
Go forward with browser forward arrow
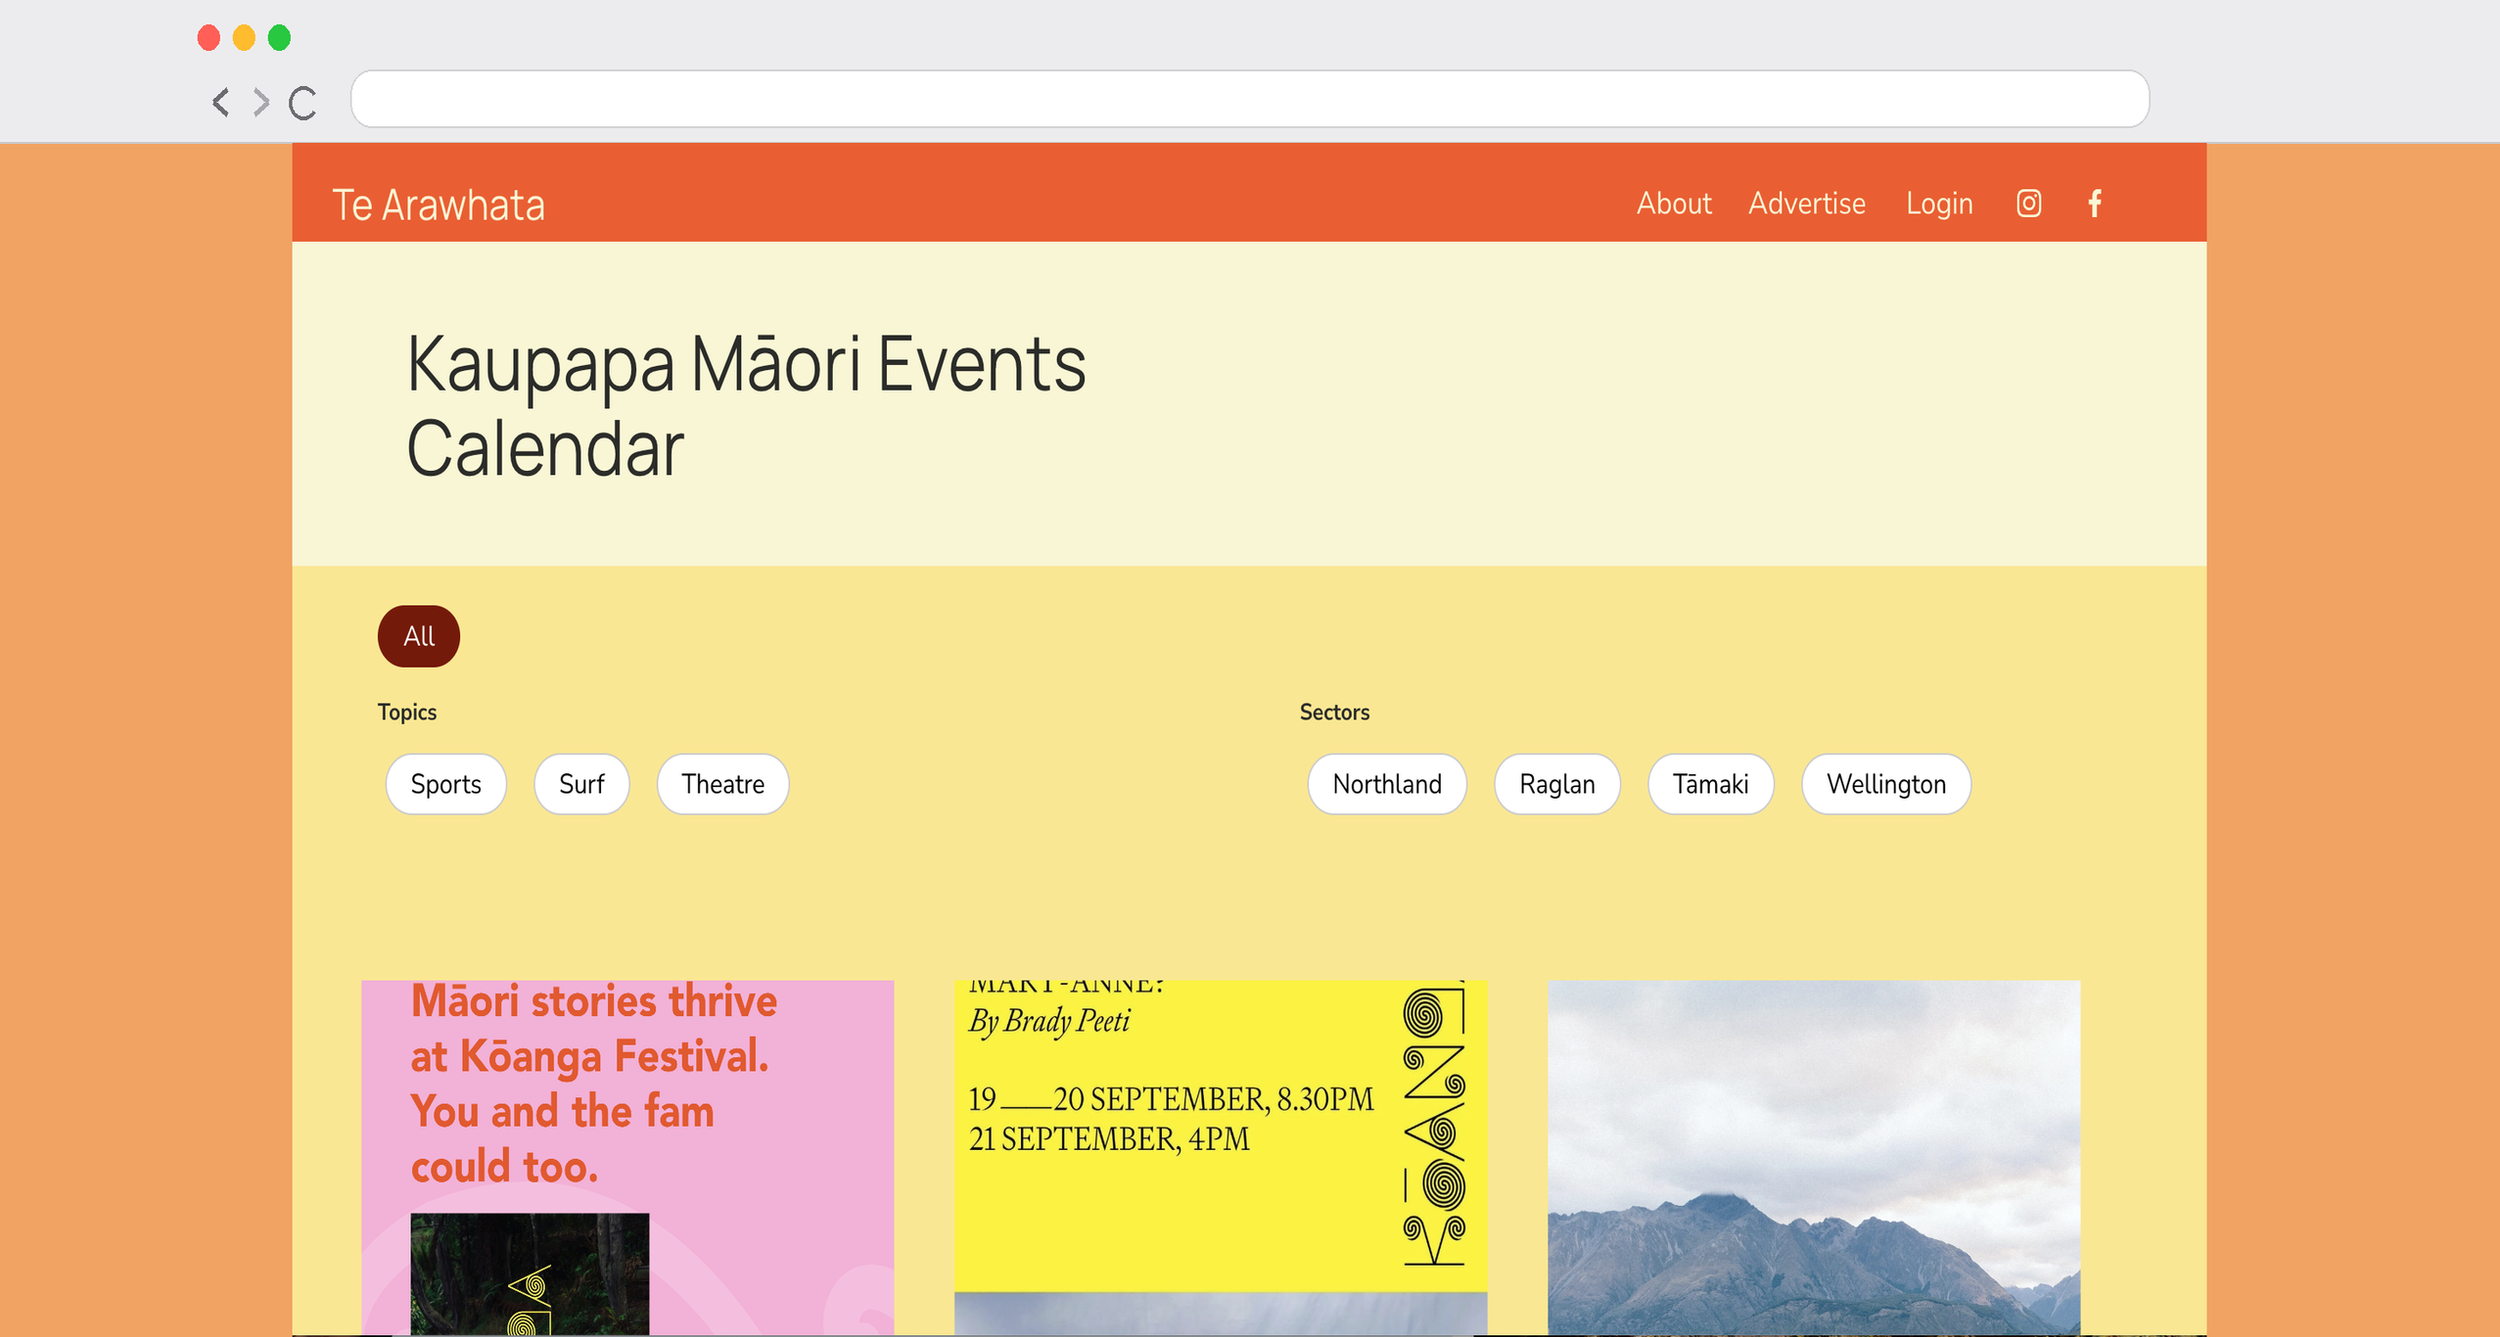(x=261, y=102)
